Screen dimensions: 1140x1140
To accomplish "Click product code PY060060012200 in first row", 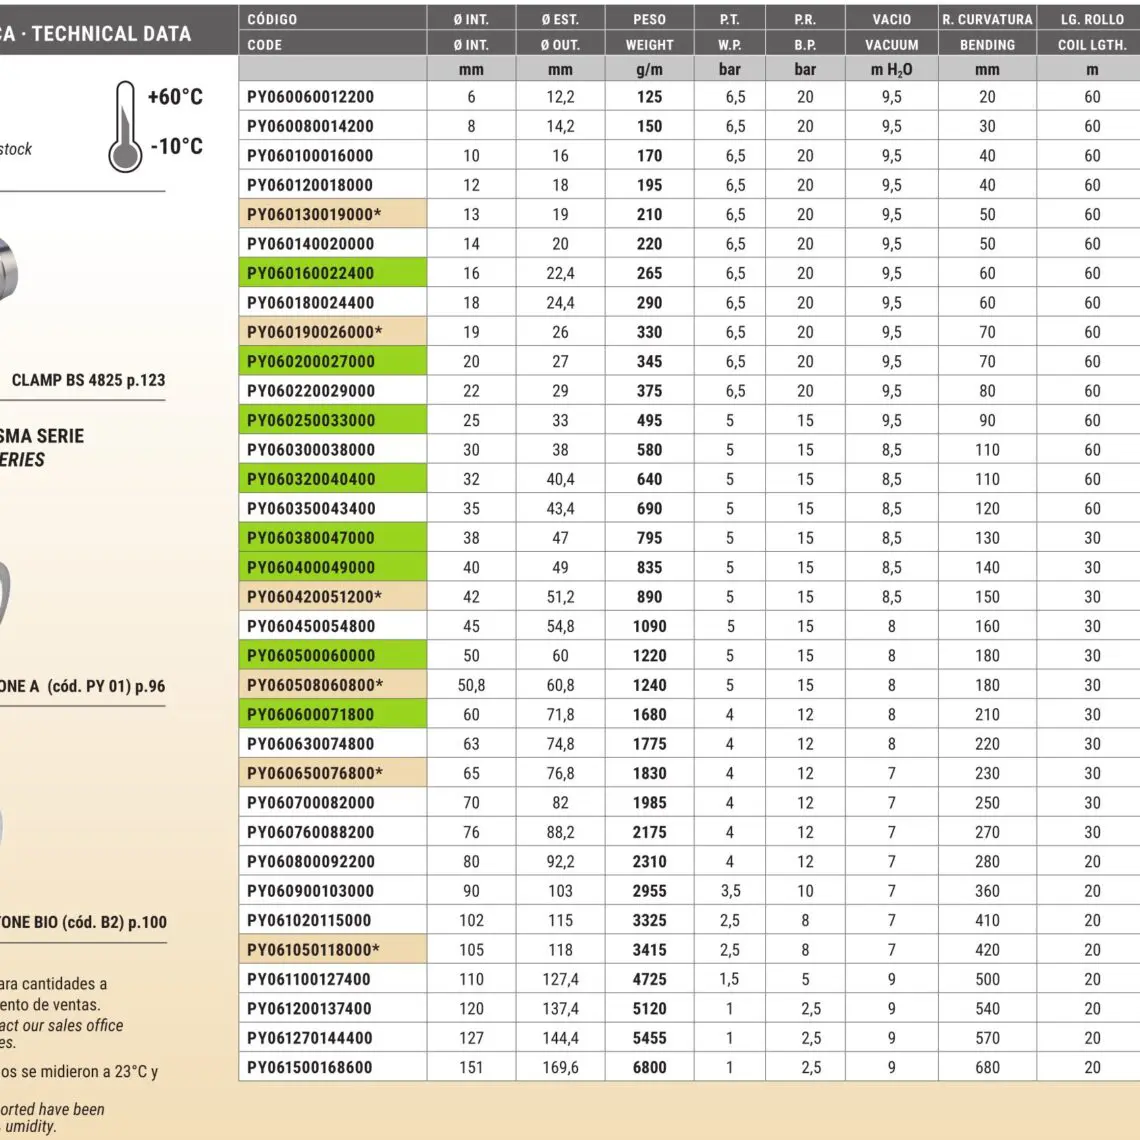I will coord(311,97).
